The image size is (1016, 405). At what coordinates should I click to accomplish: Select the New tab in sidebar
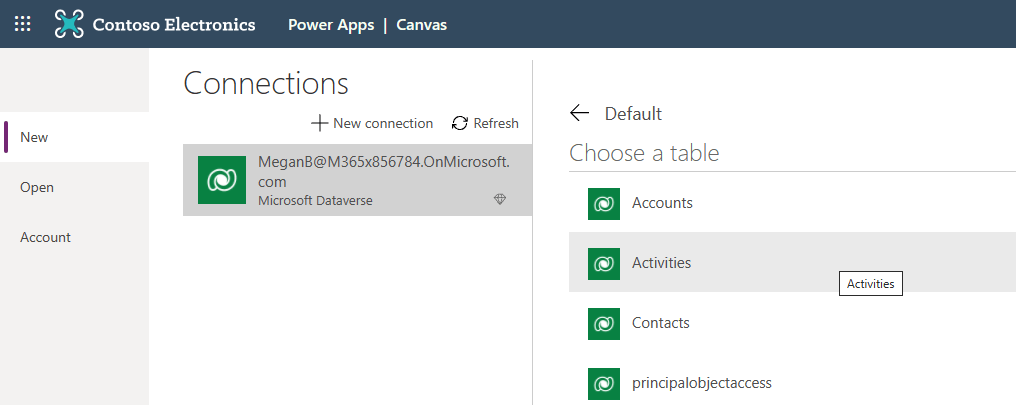click(34, 137)
